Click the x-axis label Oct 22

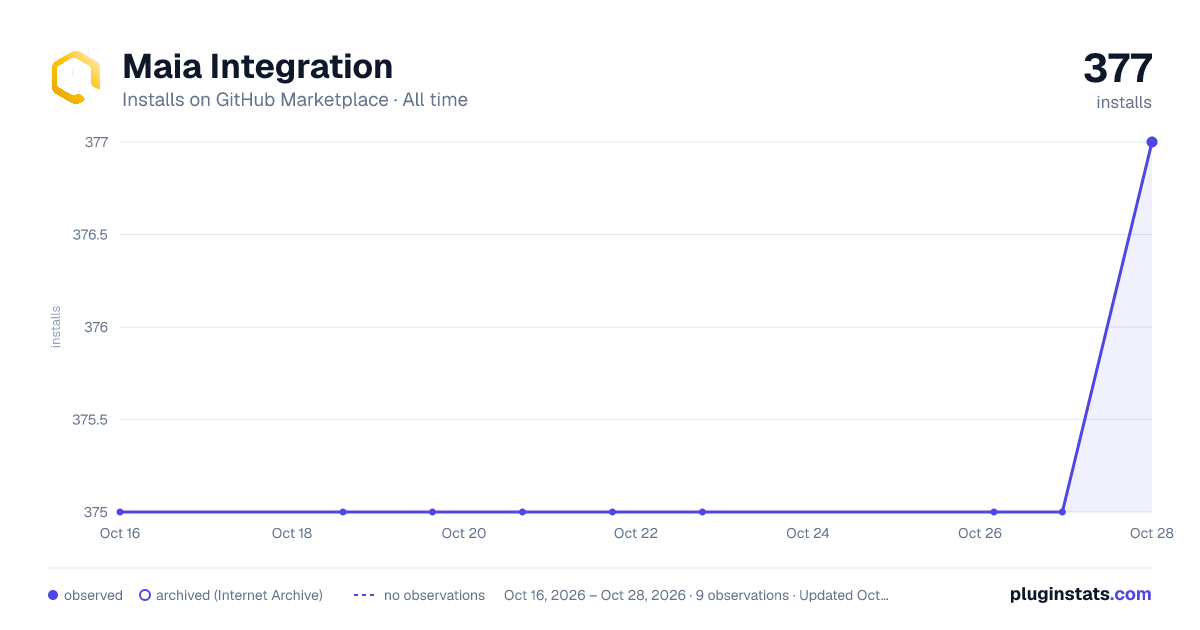pos(636,533)
